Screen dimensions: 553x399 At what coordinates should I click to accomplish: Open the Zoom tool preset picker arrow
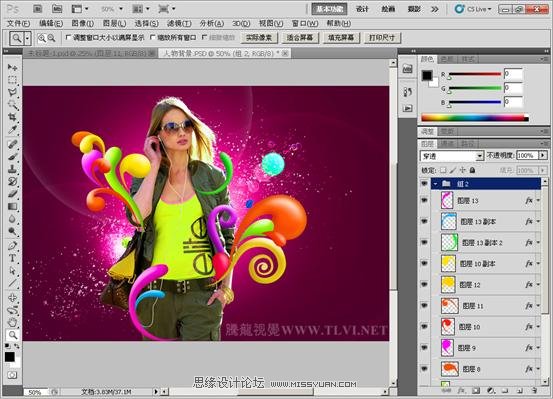pyautogui.click(x=28, y=38)
